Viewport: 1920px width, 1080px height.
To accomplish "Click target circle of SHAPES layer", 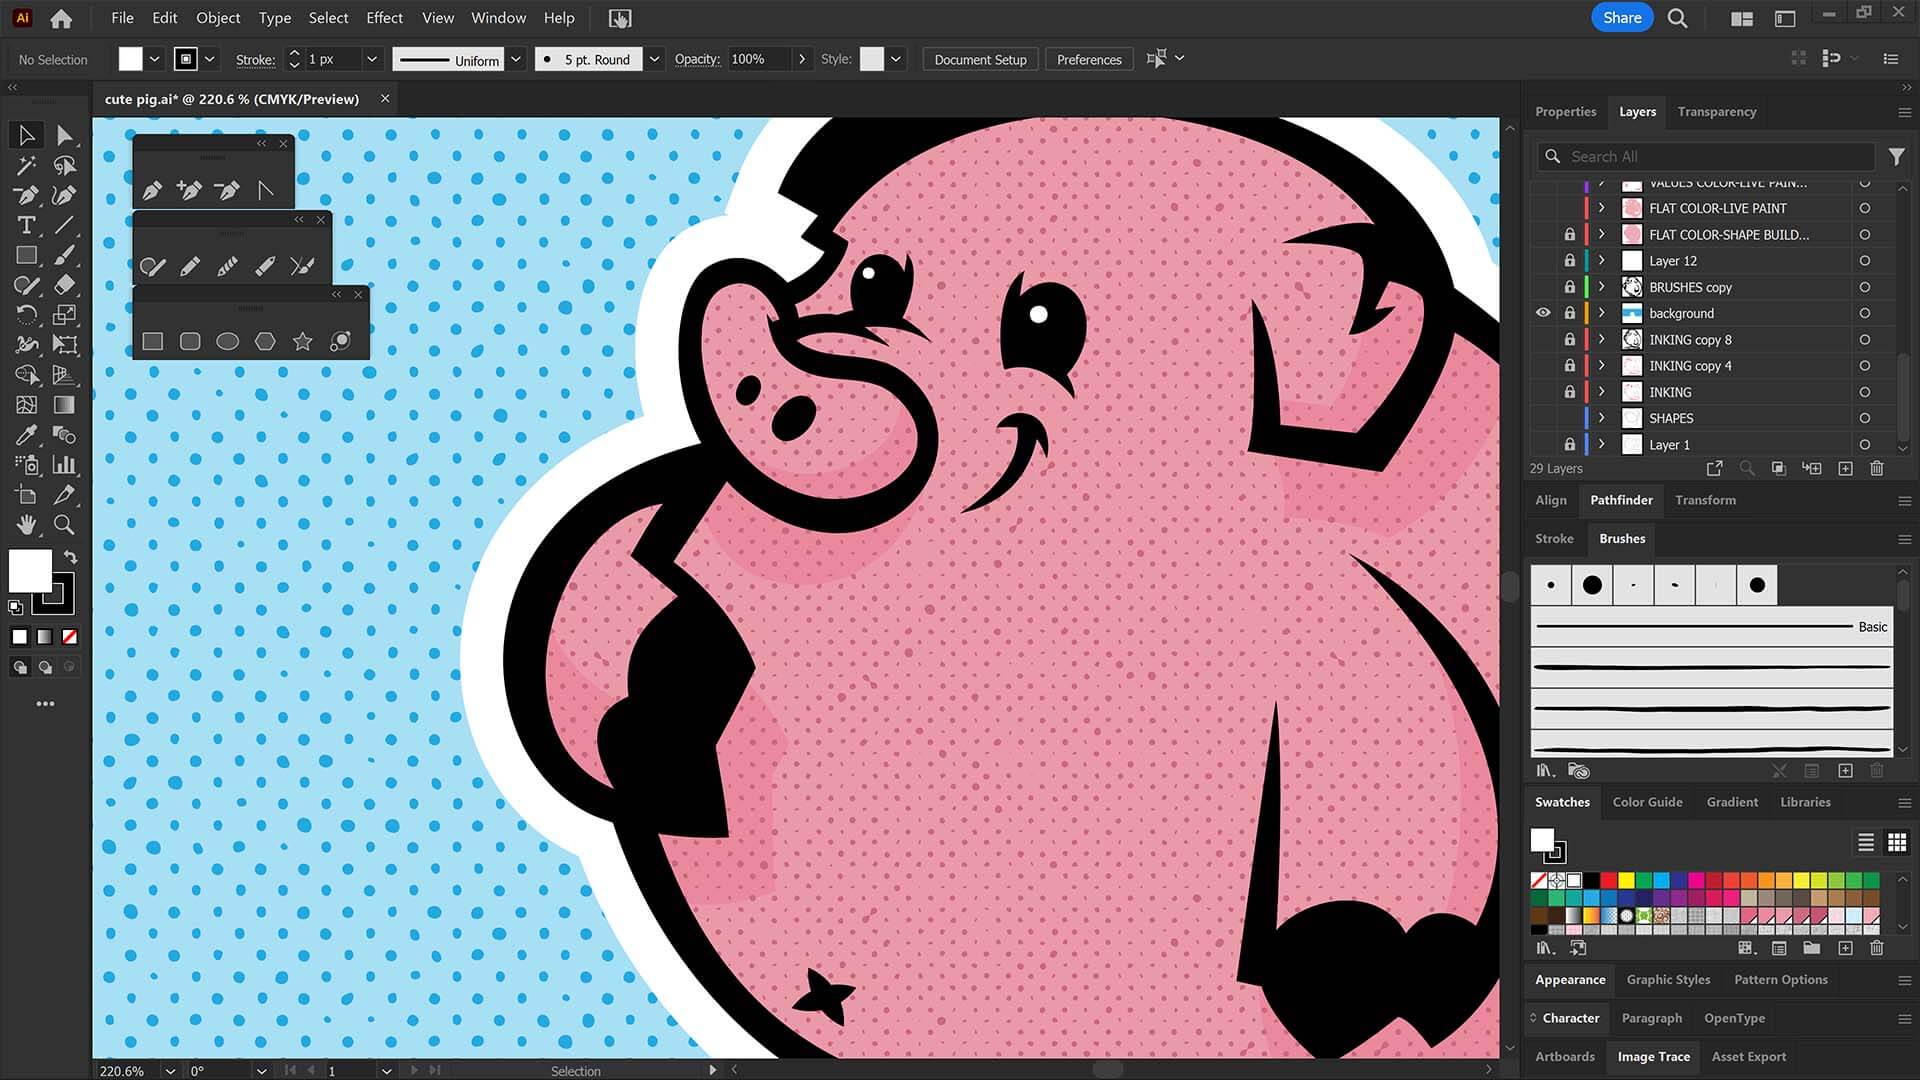I will pos(1865,418).
